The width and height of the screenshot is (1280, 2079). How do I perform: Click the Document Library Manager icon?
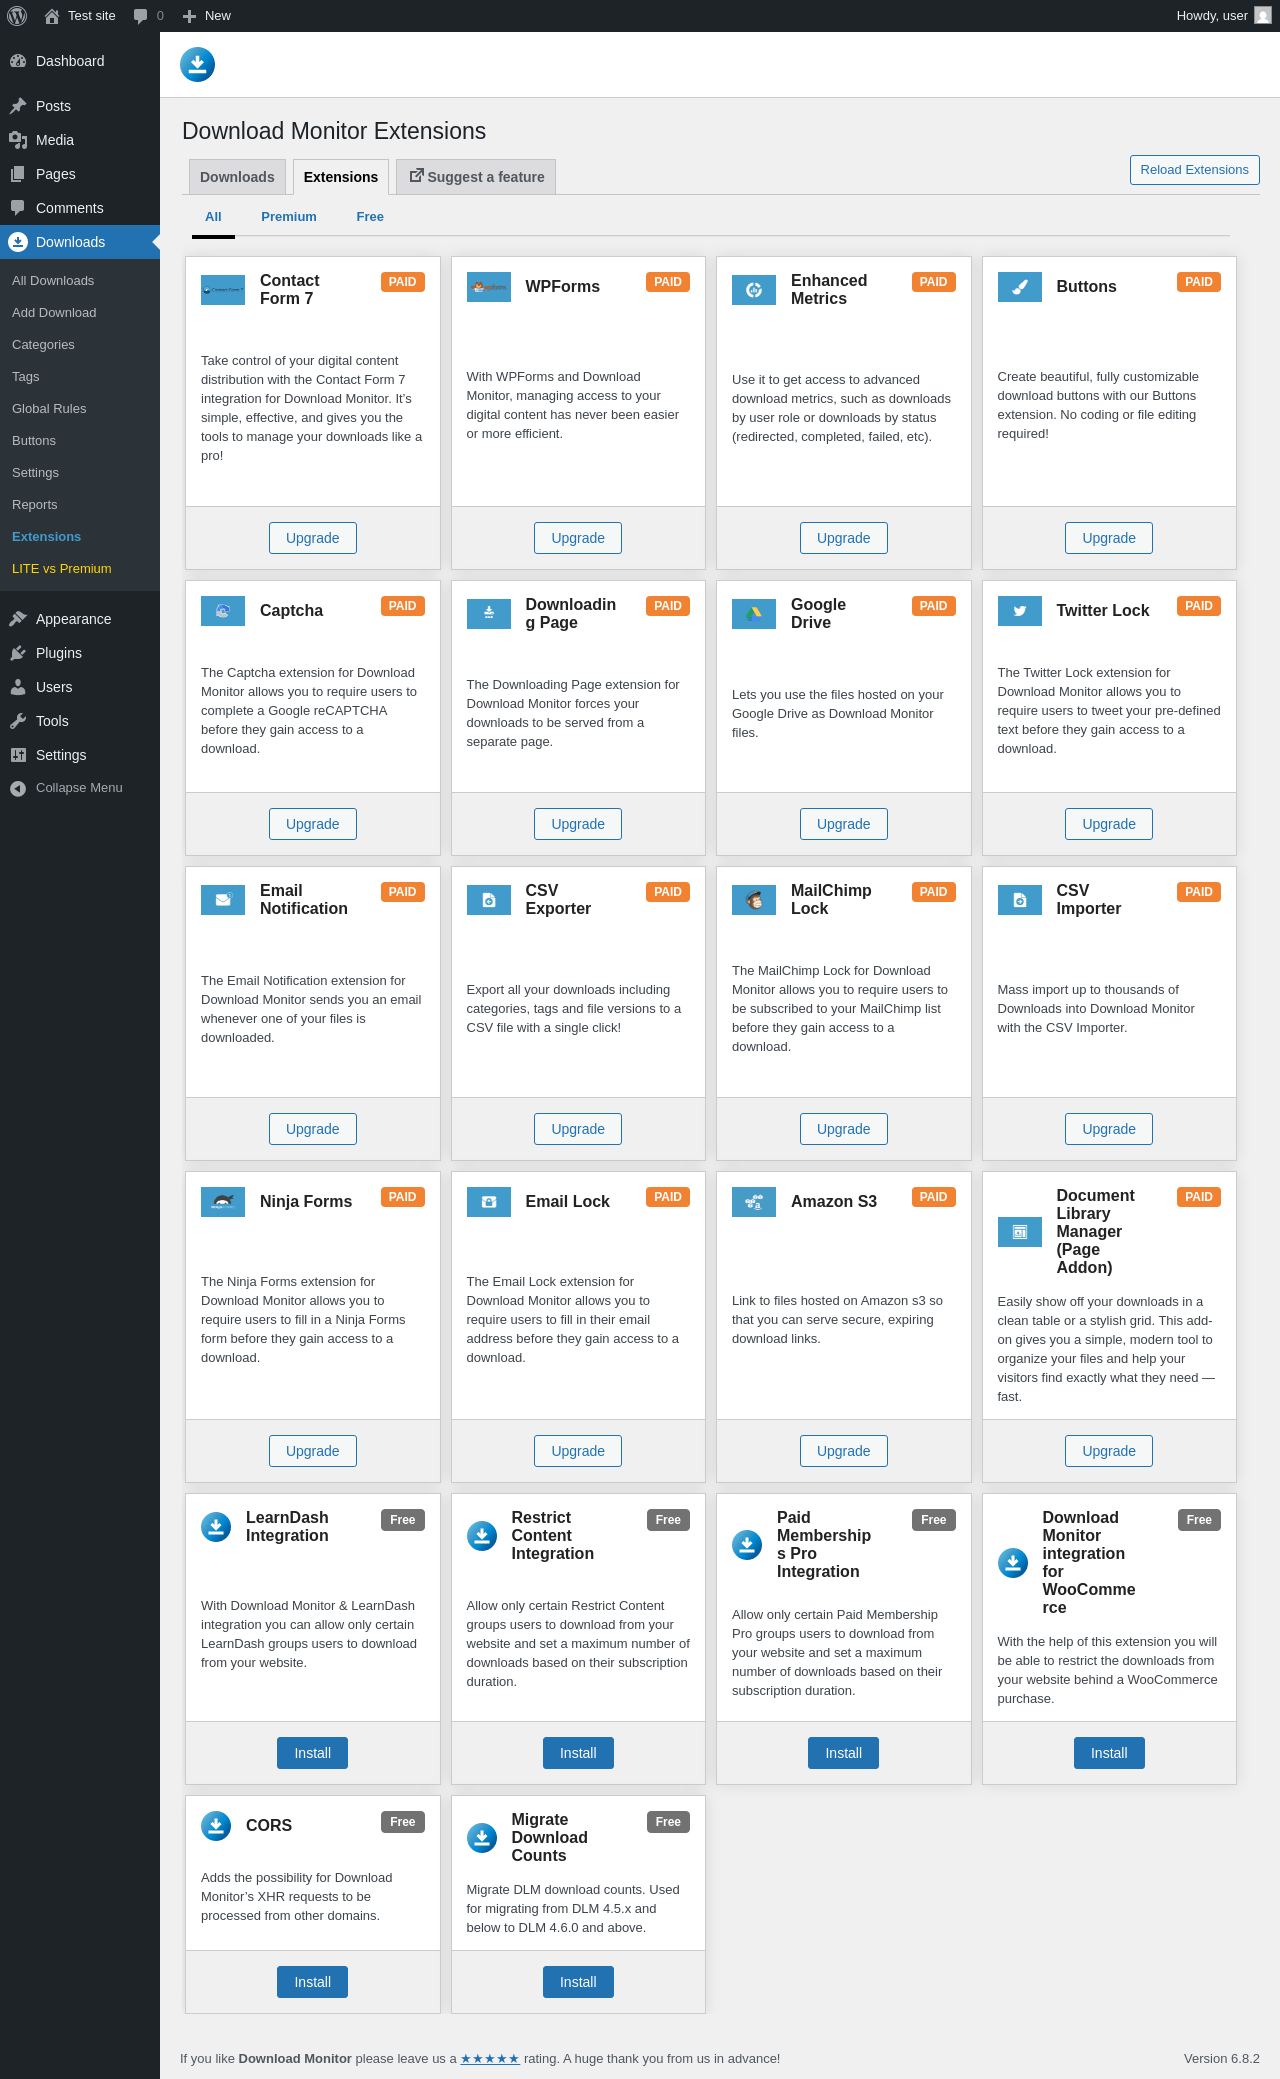(1020, 1232)
